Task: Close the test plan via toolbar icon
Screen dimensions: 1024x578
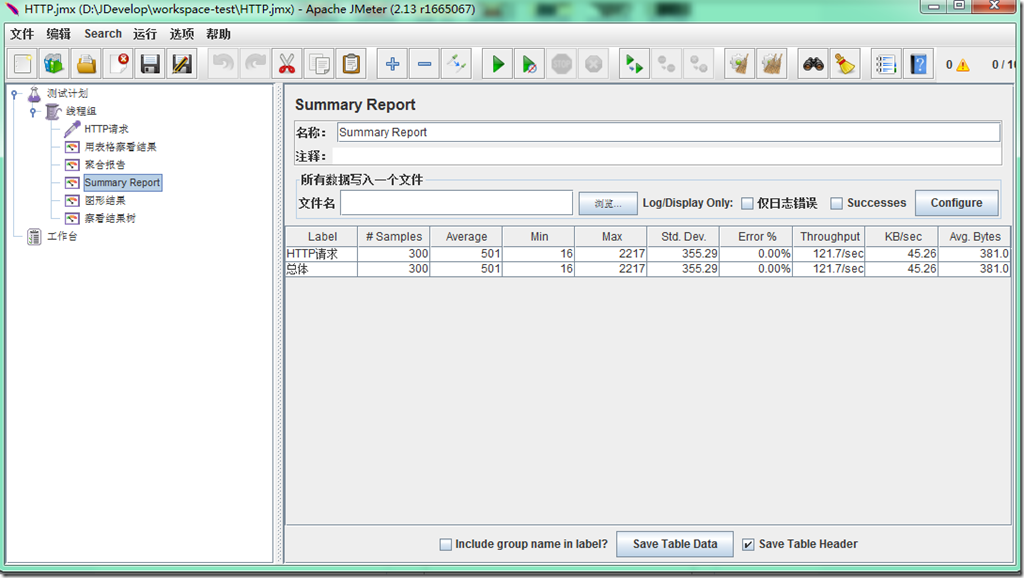Action: point(118,64)
